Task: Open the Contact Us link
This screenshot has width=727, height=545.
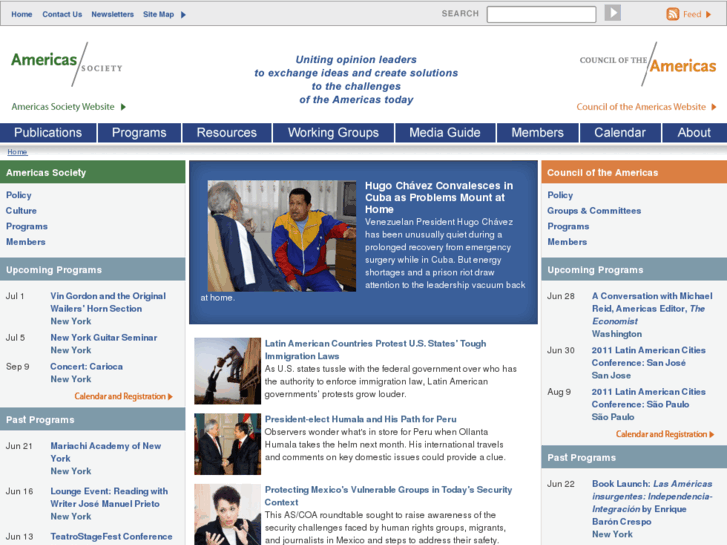Action: (x=62, y=14)
